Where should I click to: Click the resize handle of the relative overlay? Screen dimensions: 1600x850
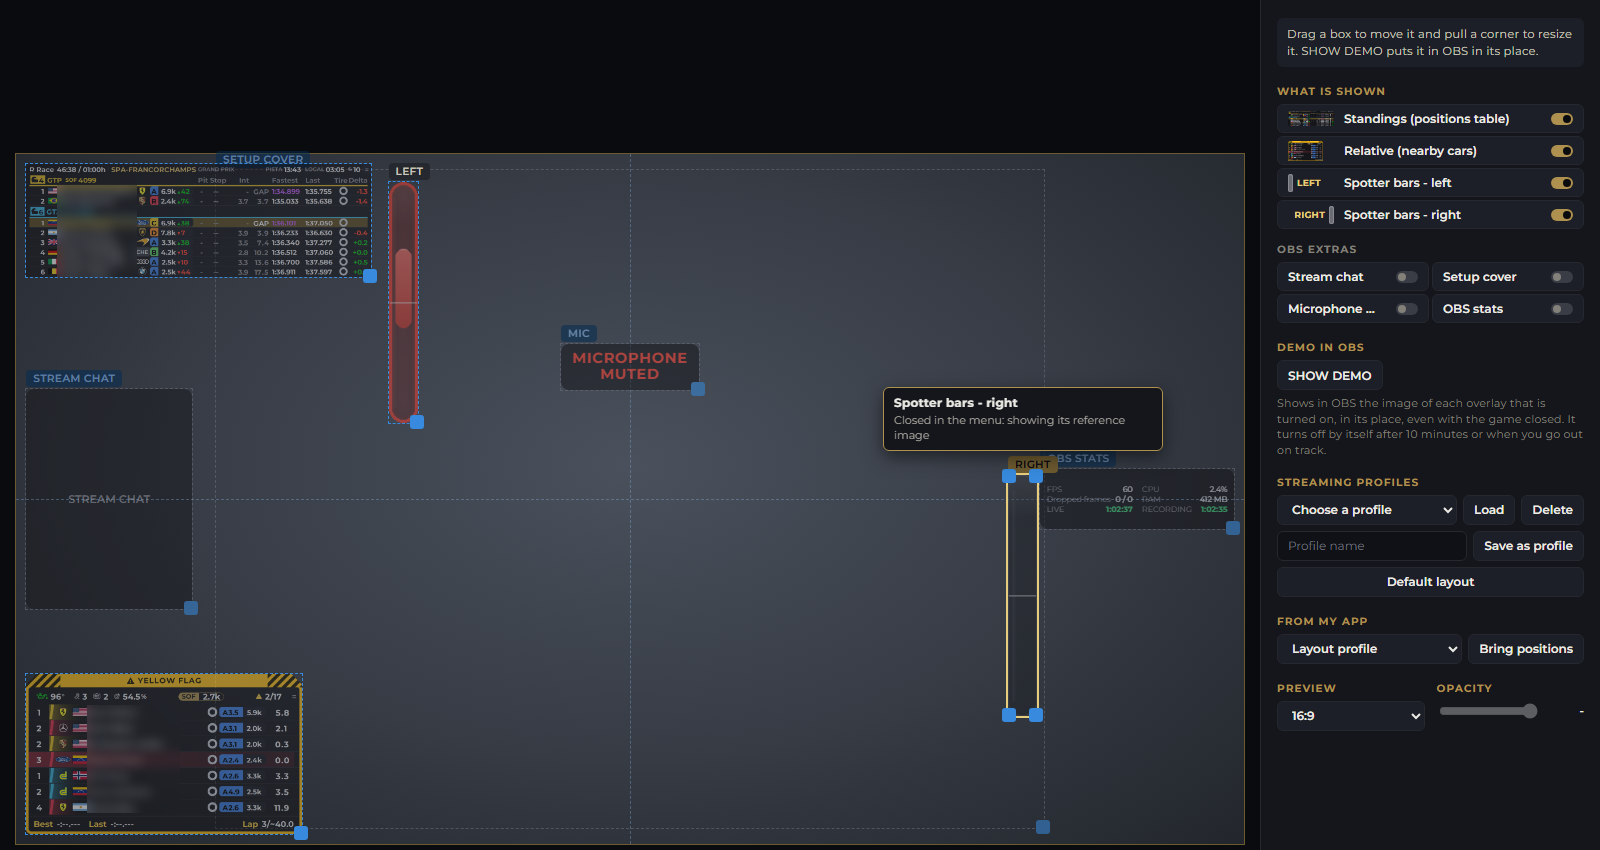tap(301, 832)
